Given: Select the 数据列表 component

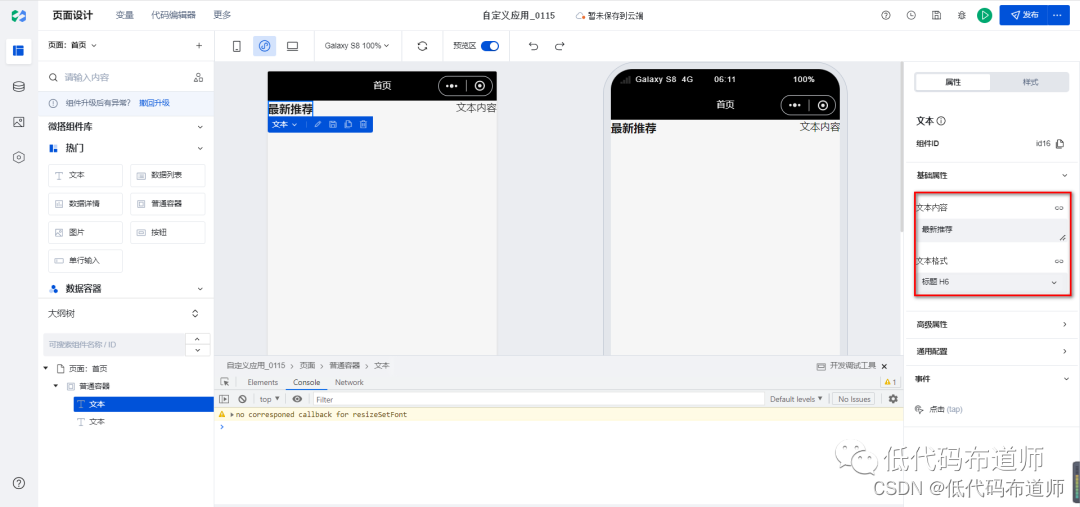Looking at the screenshot, I should pyautogui.click(x=167, y=176).
